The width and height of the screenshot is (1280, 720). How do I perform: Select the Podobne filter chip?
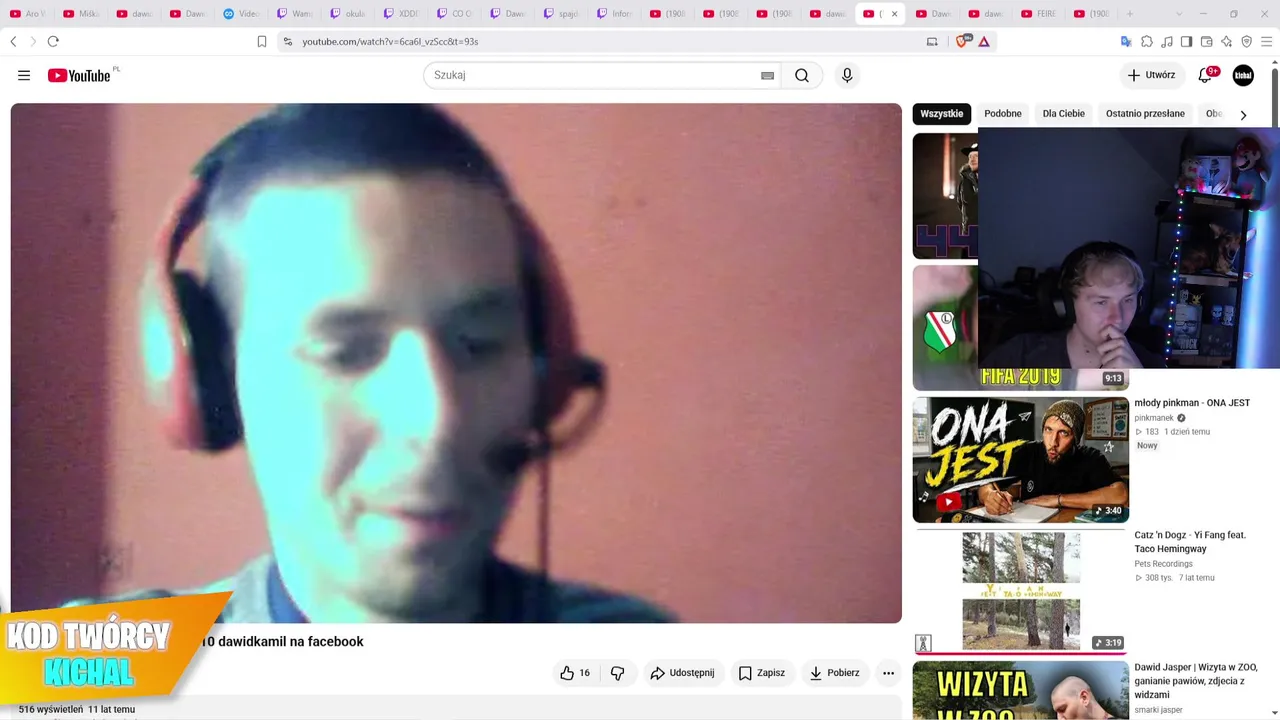[x=1003, y=114]
